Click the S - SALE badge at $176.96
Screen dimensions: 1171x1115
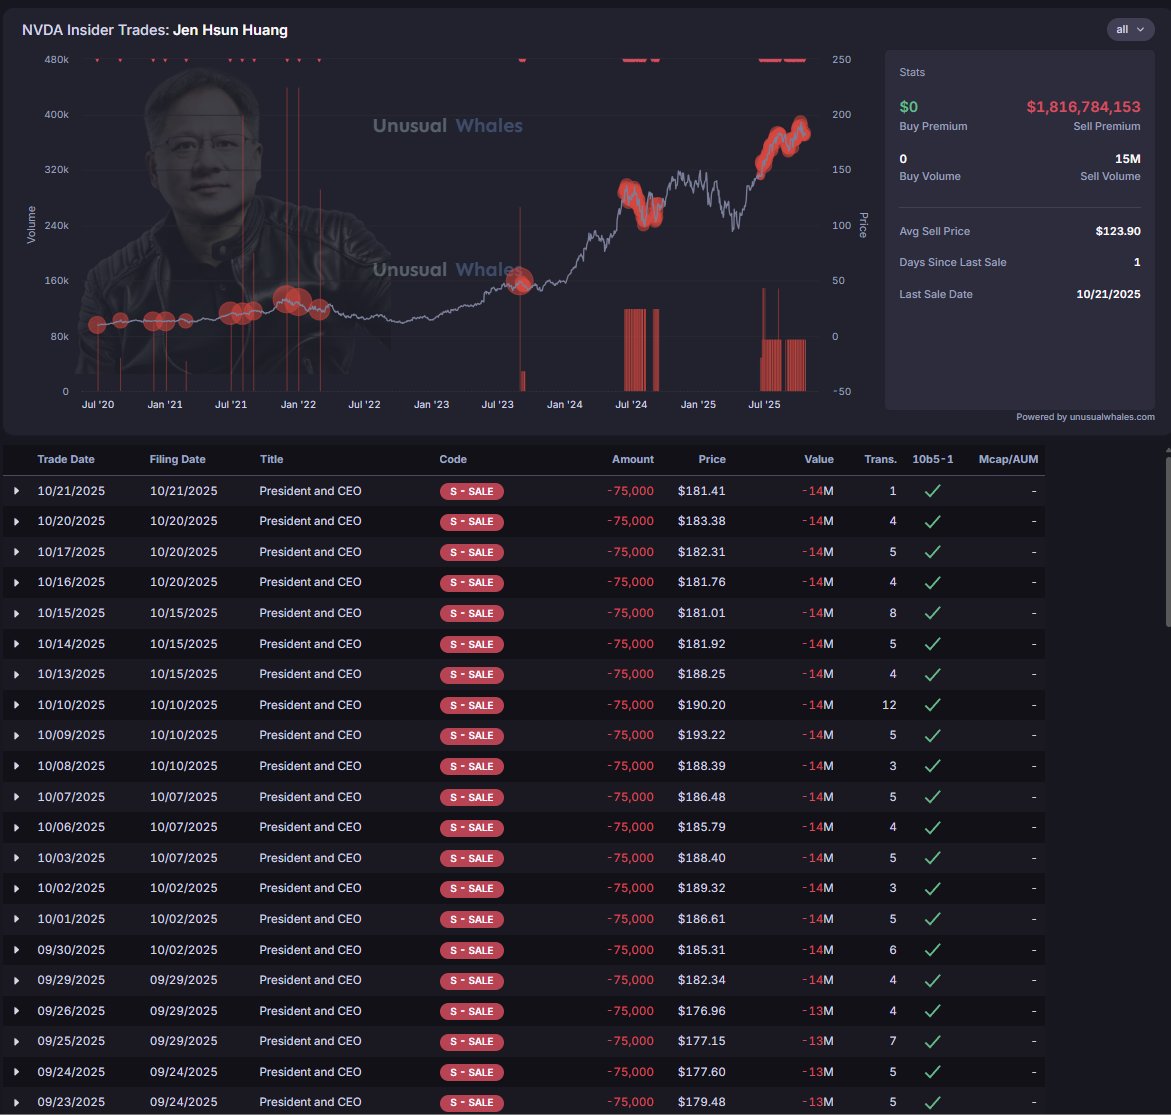tap(471, 1011)
